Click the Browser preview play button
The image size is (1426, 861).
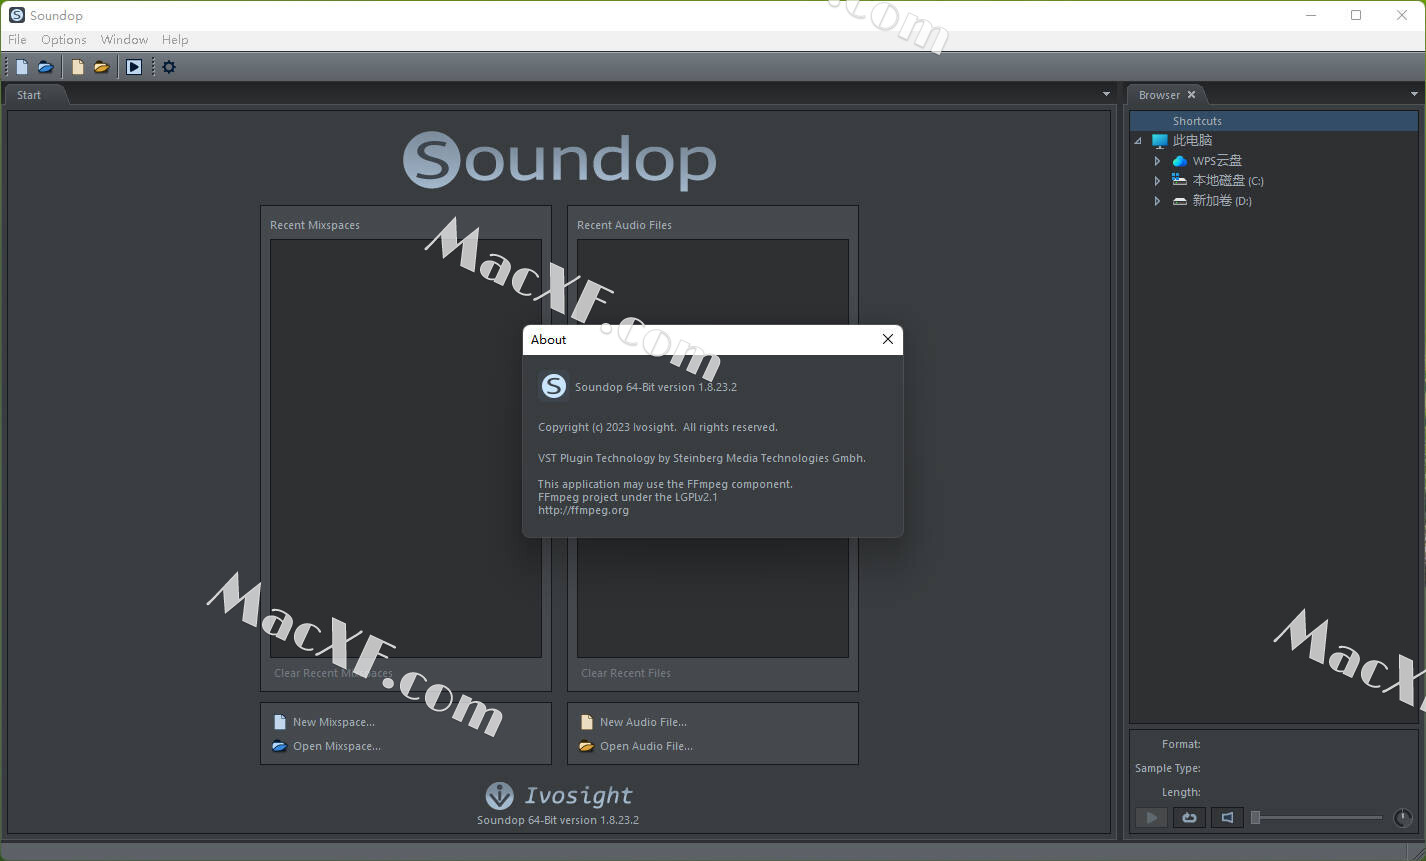point(1151,817)
